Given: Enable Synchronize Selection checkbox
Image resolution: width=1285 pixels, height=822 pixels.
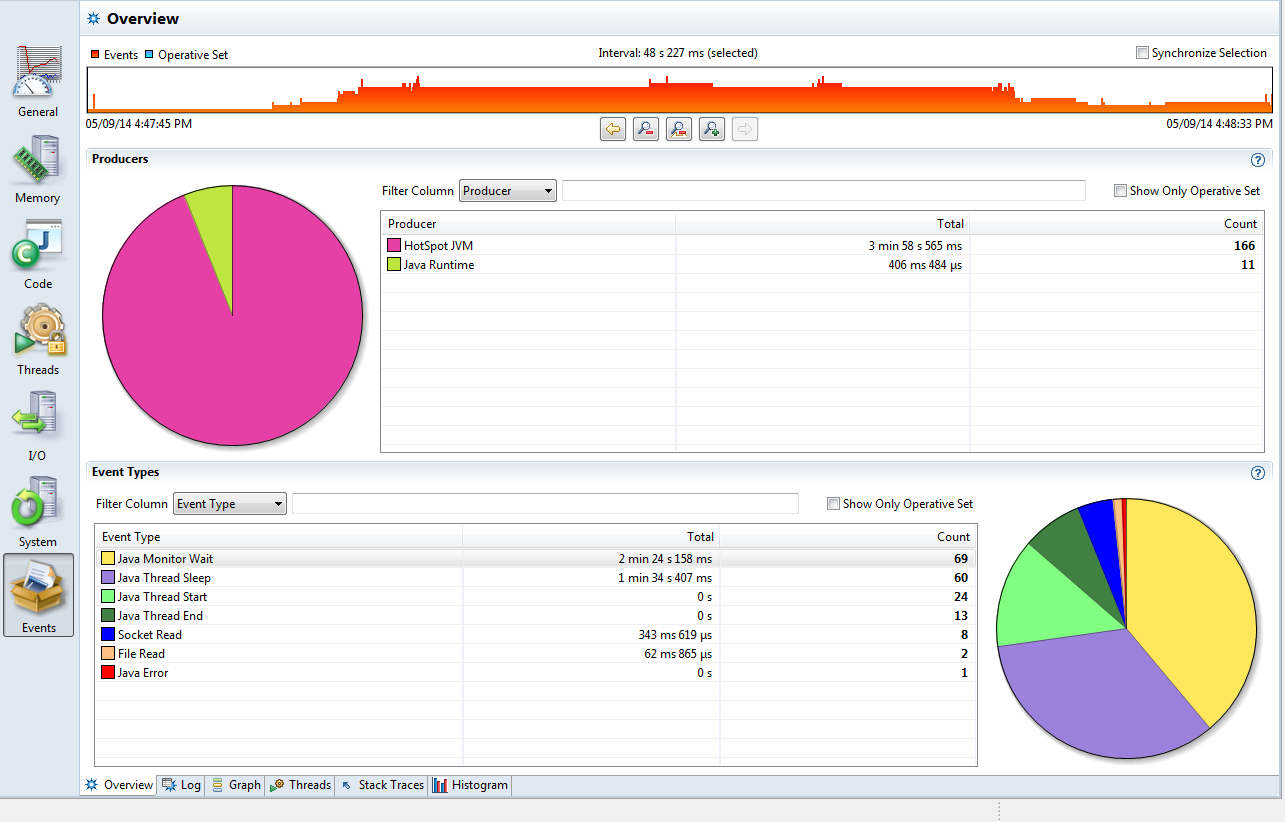Looking at the screenshot, I should point(1142,53).
